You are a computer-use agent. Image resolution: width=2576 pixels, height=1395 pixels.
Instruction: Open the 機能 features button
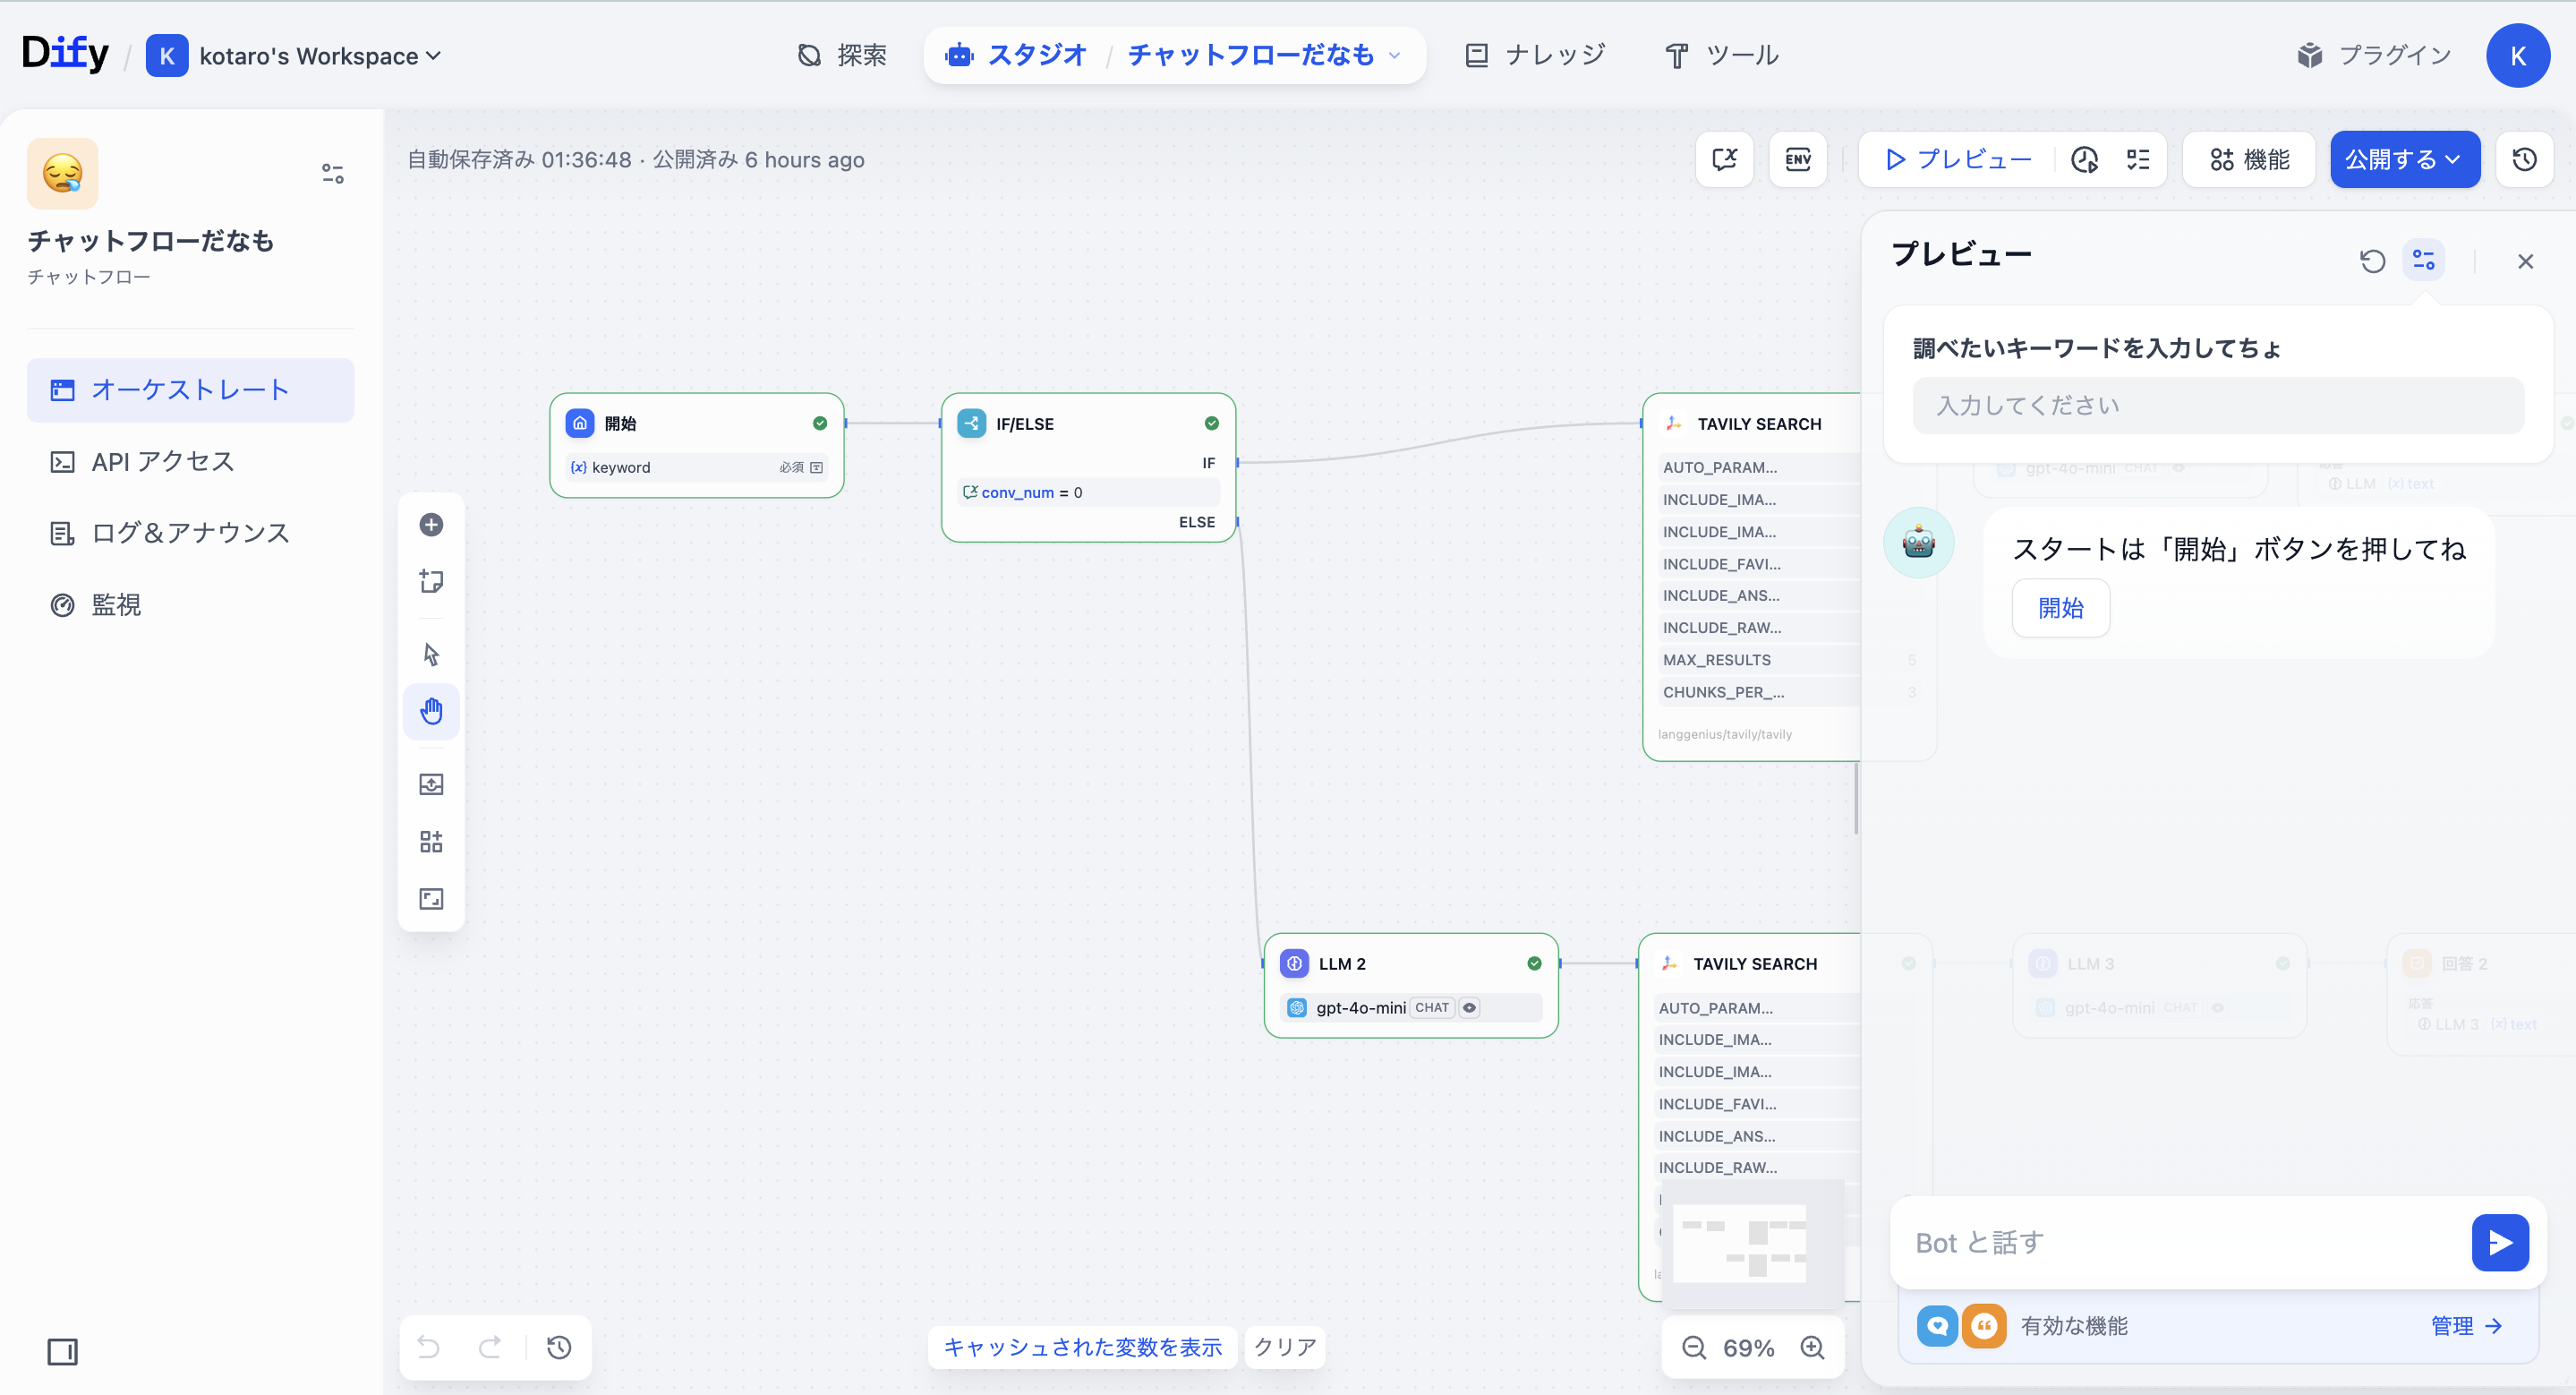tap(2249, 159)
